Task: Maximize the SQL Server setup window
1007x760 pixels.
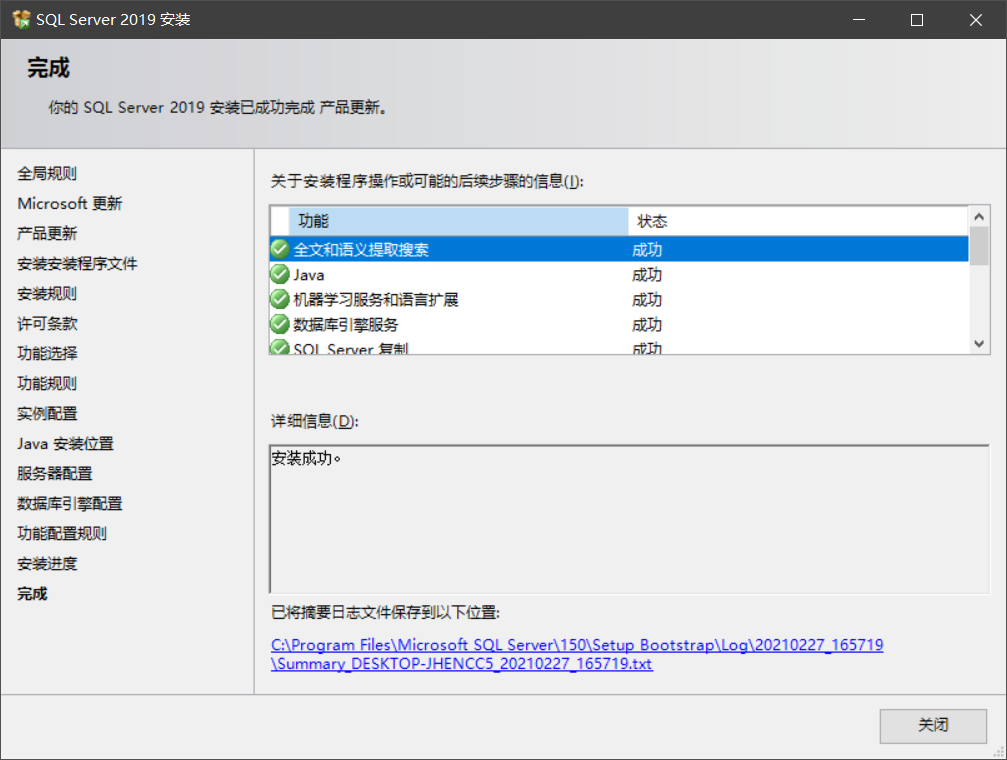Action: 917,20
